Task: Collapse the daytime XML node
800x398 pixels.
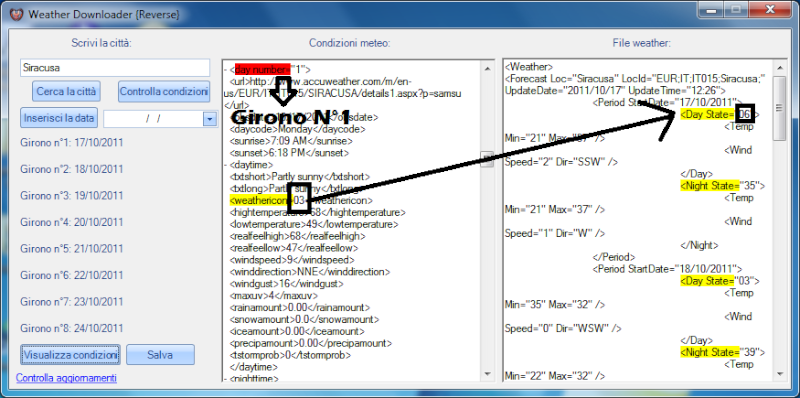Action: pos(226,165)
